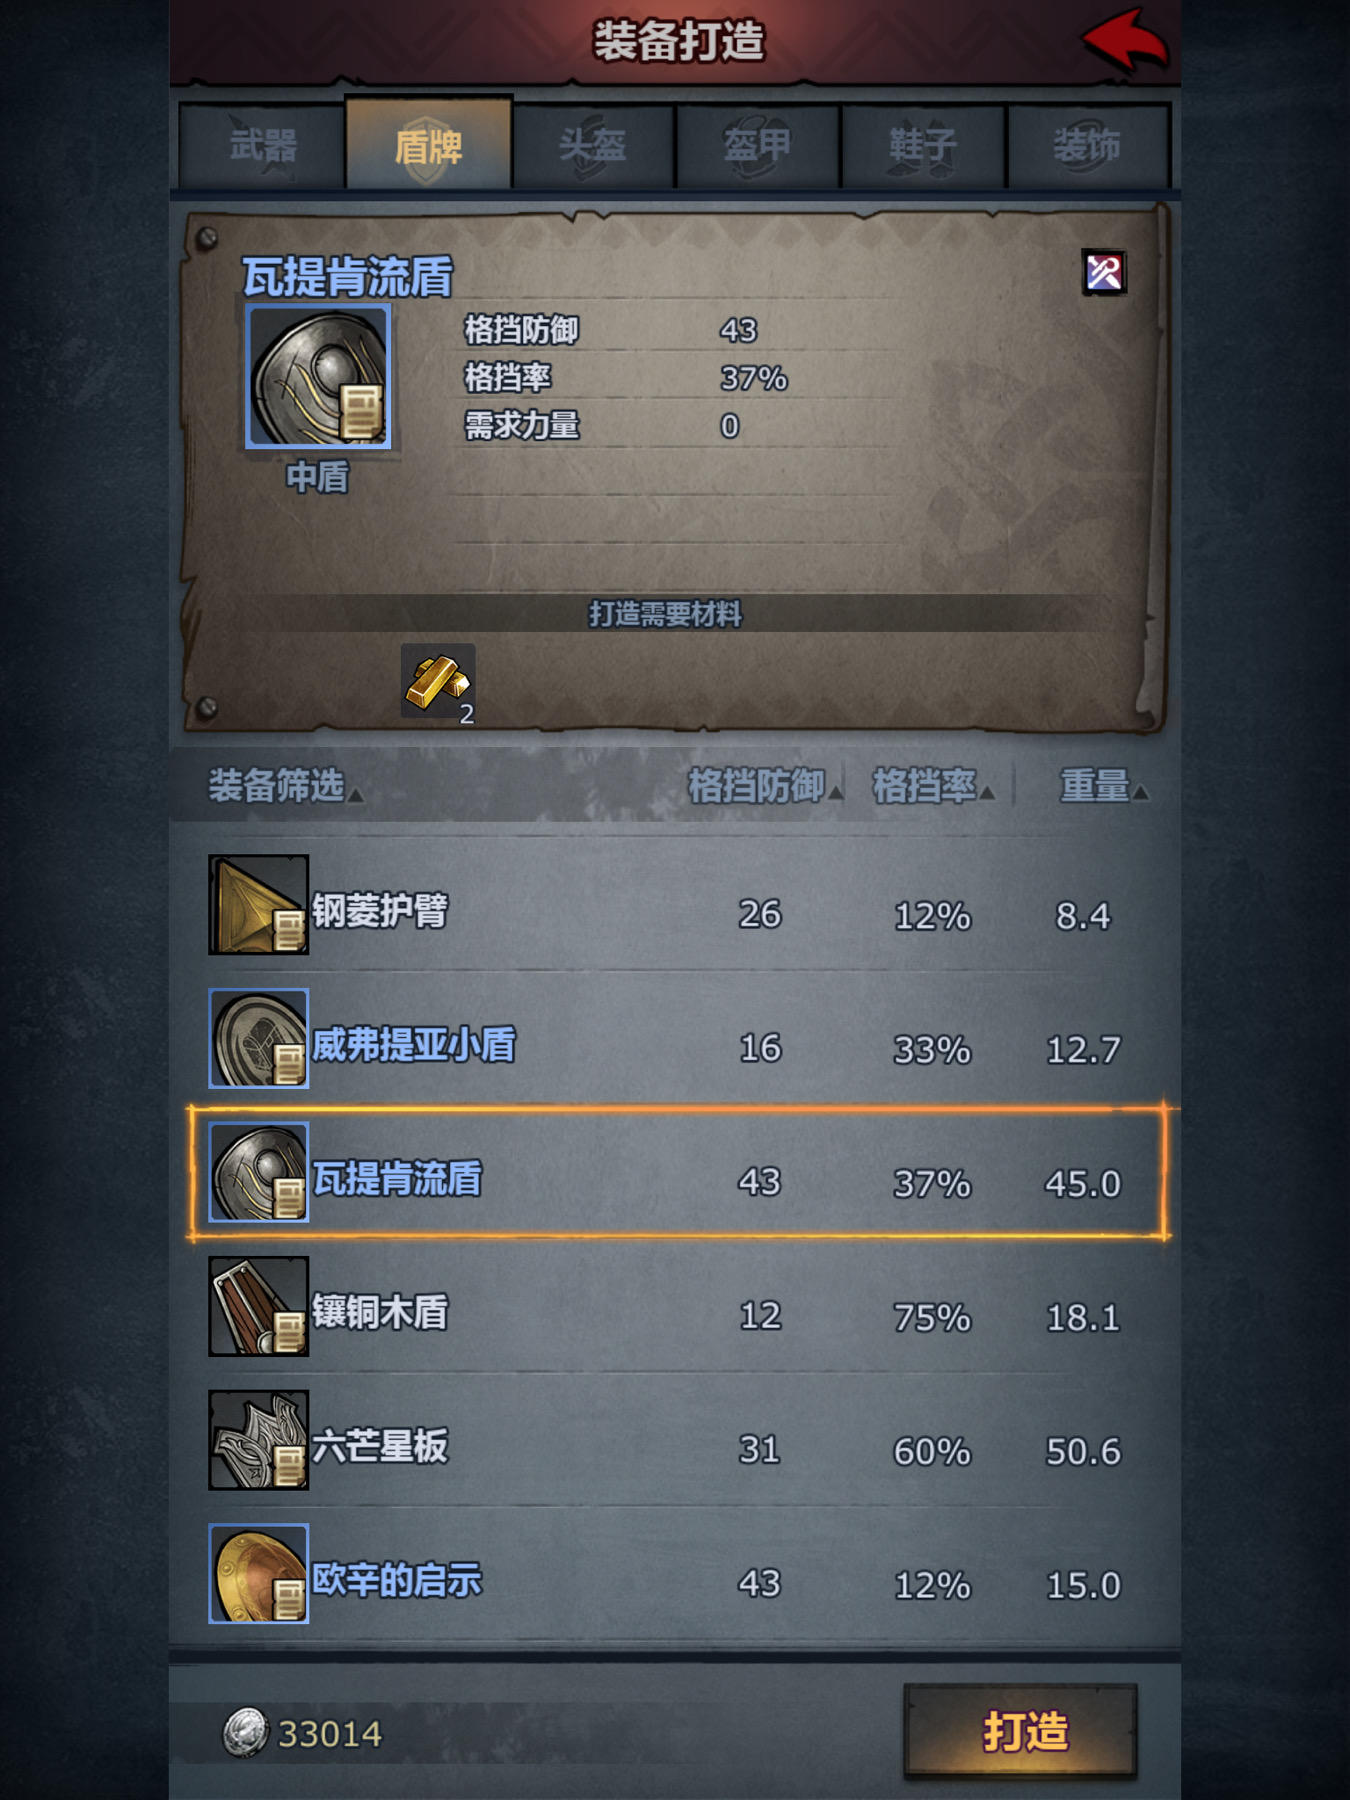
Task: Open the 装备筛选 filter dropdown
Action: click(x=284, y=786)
